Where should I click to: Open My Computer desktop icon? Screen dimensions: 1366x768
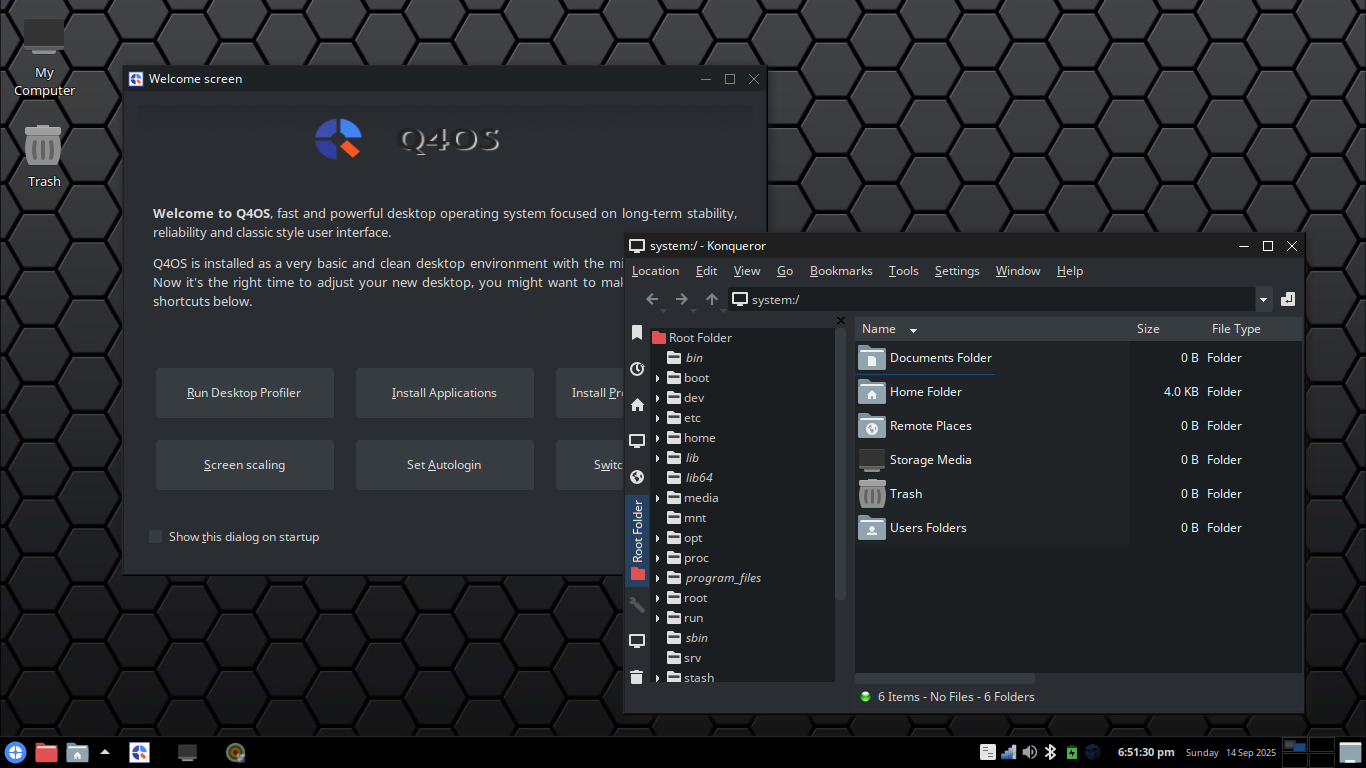point(44,59)
